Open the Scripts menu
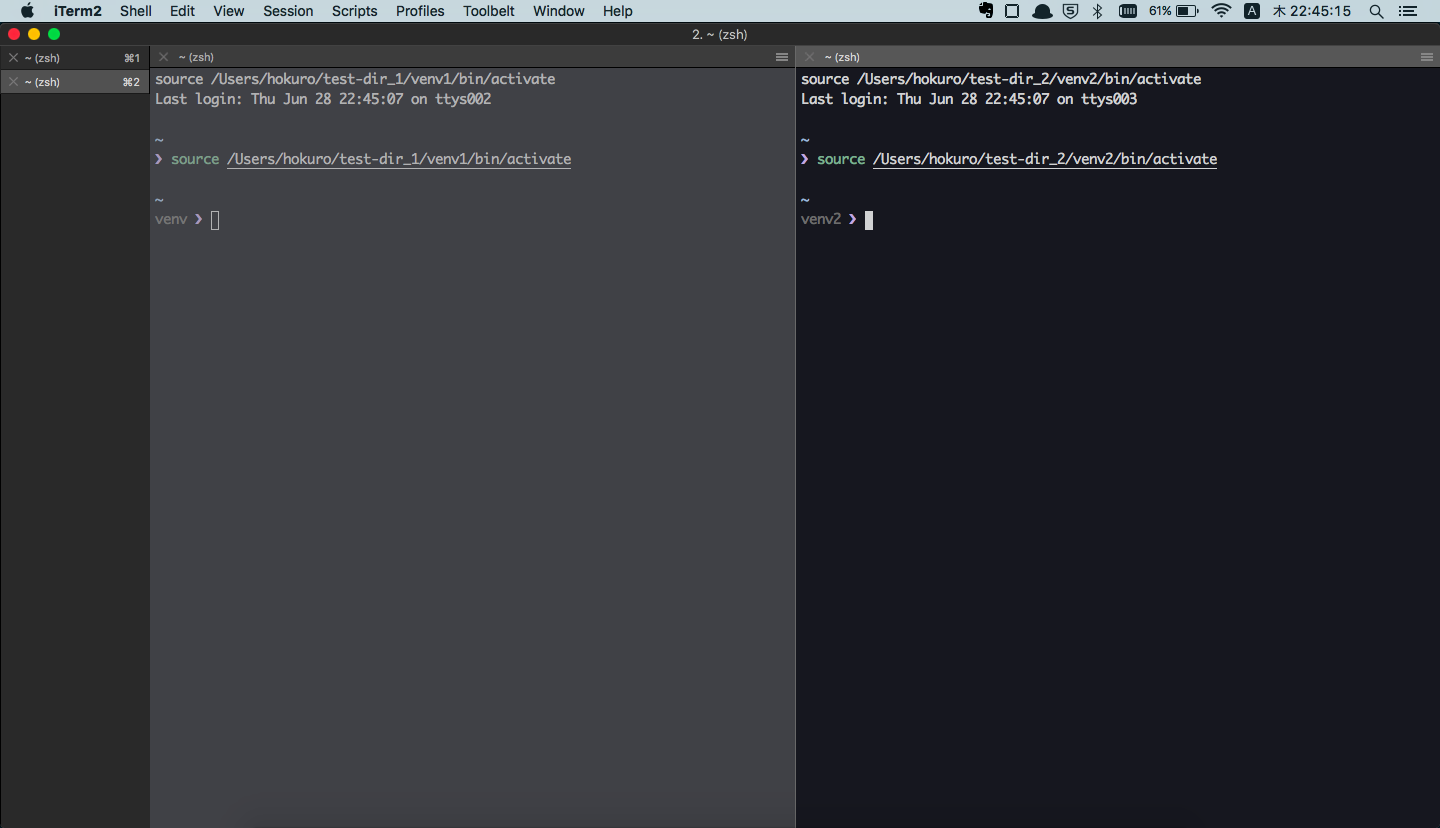 [355, 11]
